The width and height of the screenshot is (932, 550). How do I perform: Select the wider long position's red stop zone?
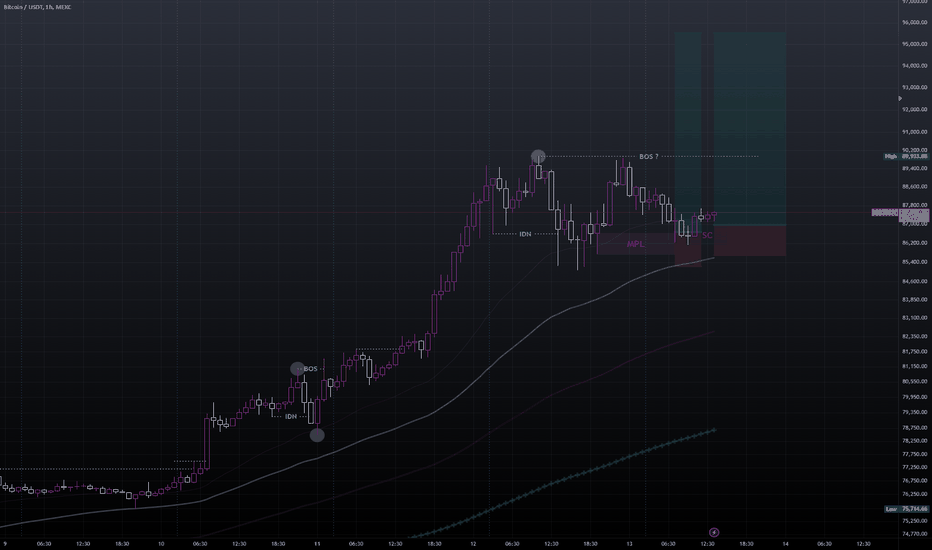750,241
